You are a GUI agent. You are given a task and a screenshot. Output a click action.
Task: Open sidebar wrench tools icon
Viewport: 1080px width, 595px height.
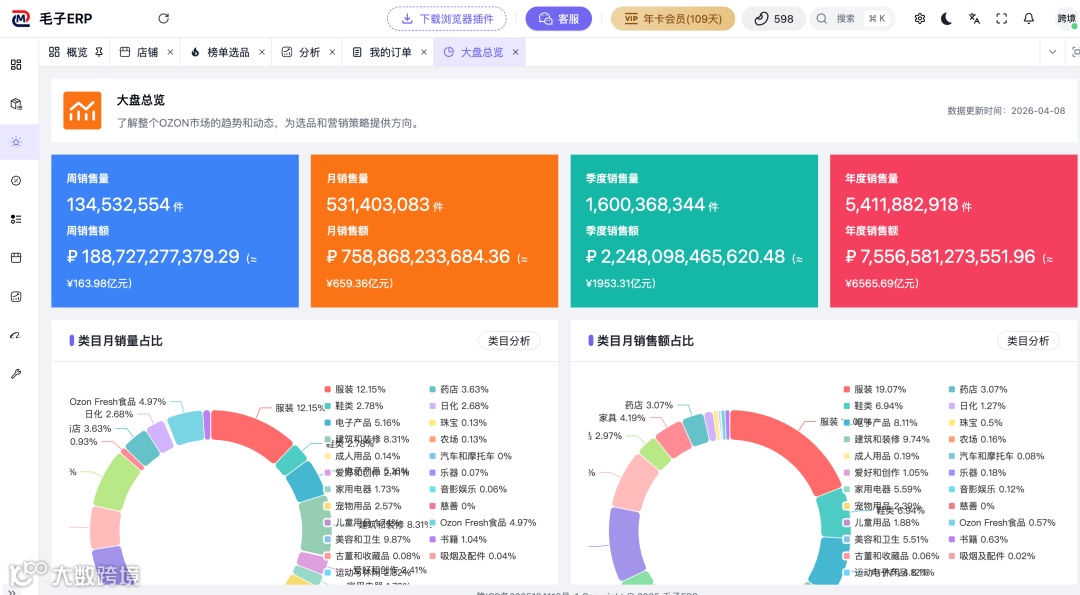(16, 374)
